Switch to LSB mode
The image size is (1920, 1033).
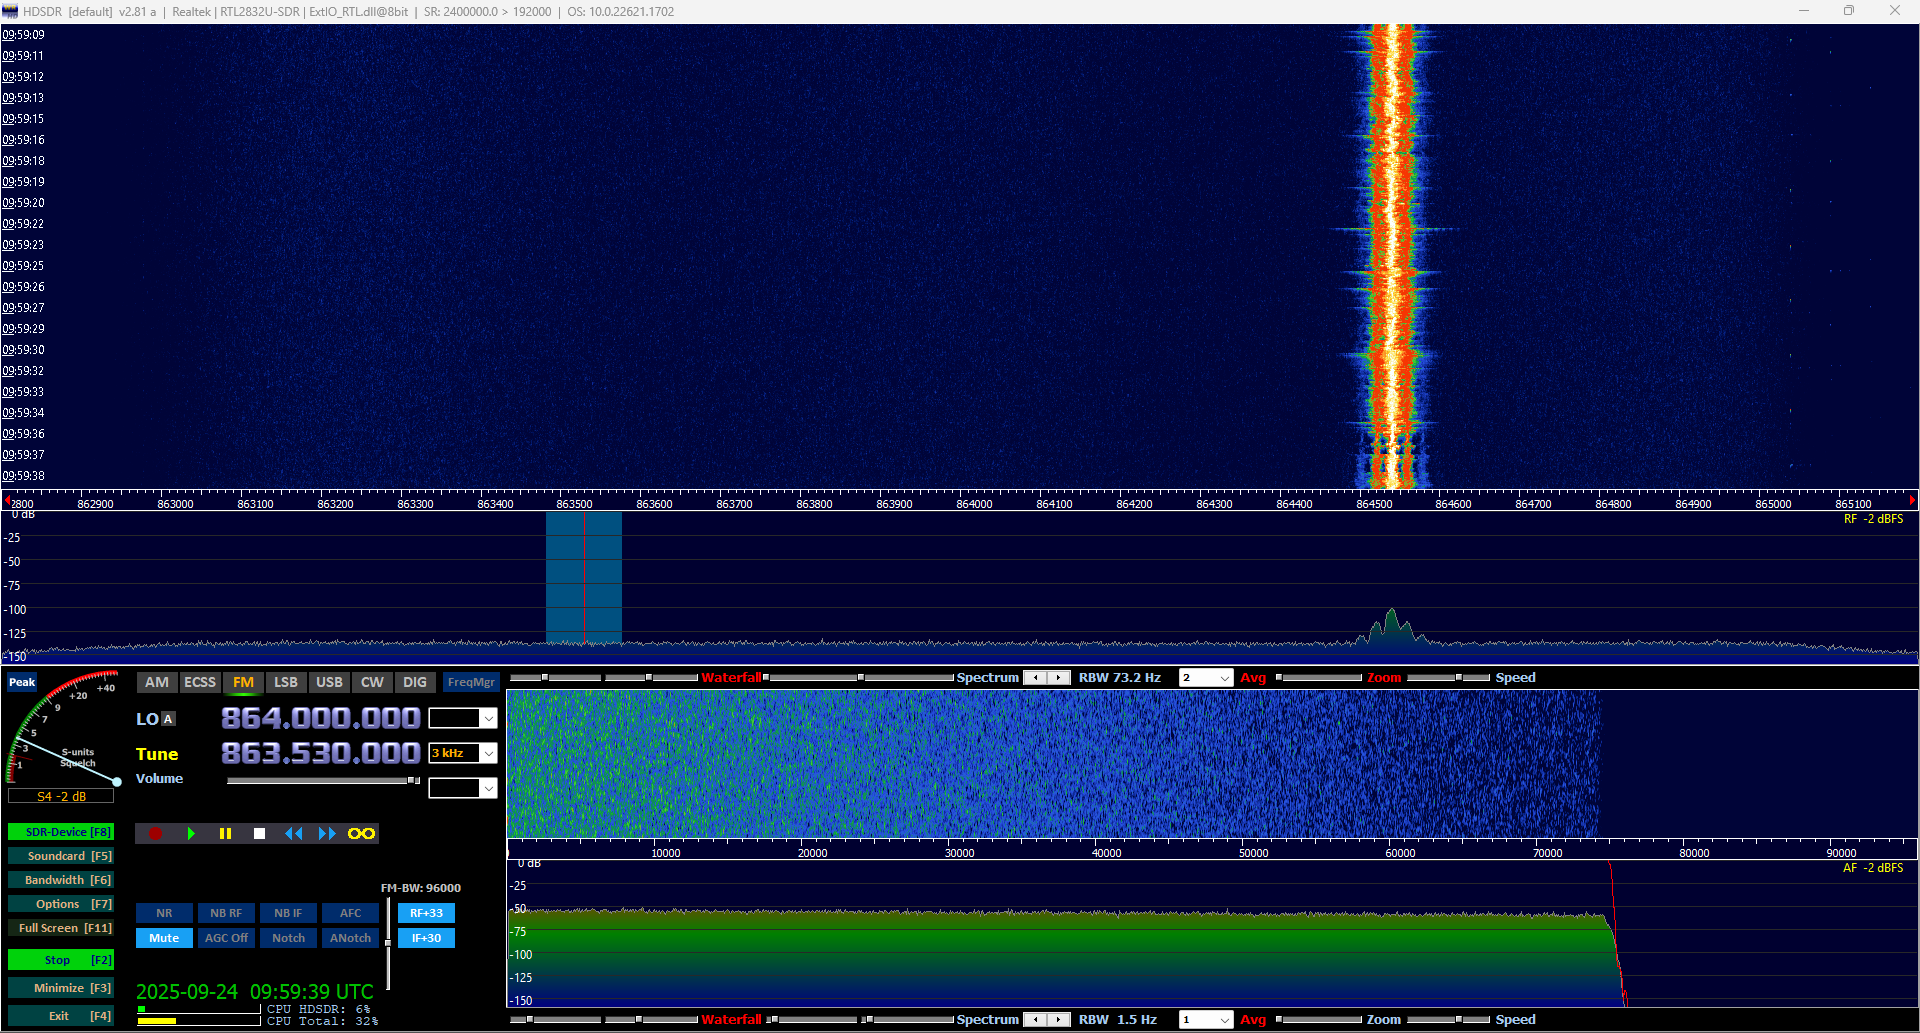click(x=286, y=682)
